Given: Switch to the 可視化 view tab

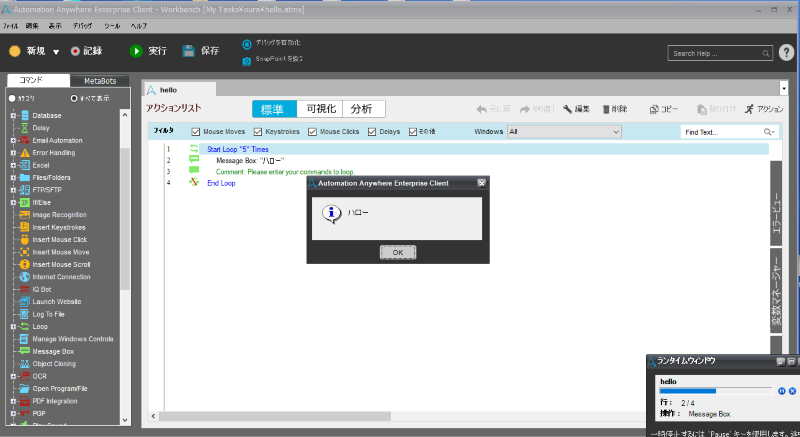Looking at the screenshot, I should coord(321,109).
